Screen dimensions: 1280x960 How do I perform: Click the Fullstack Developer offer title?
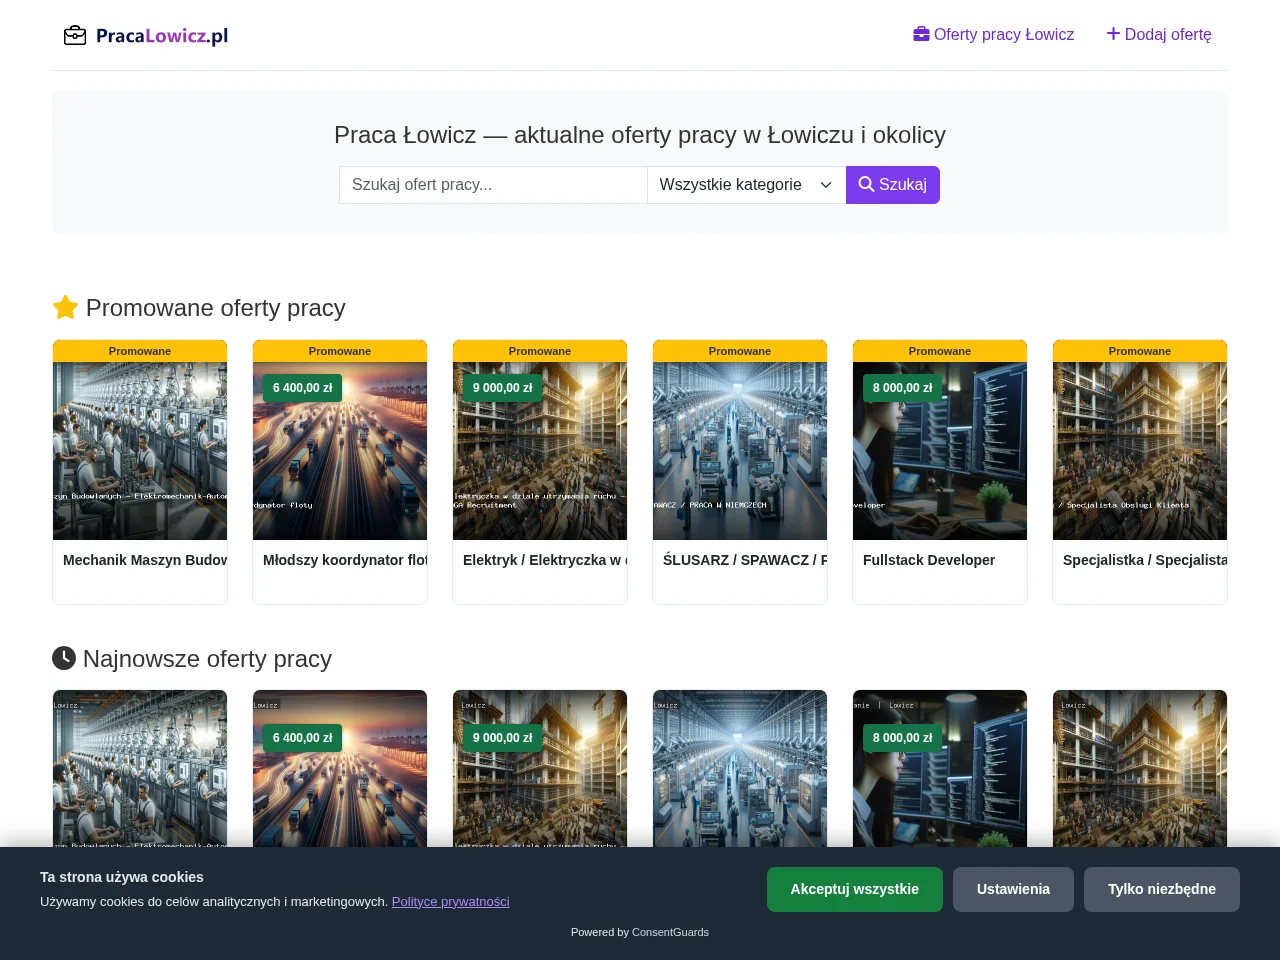click(x=929, y=560)
